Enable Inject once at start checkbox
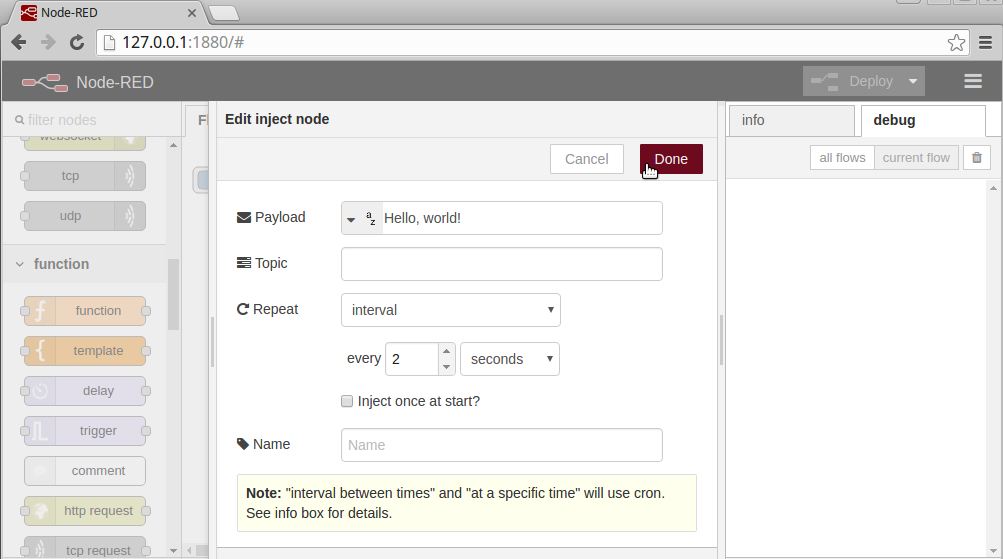 pyautogui.click(x=348, y=401)
